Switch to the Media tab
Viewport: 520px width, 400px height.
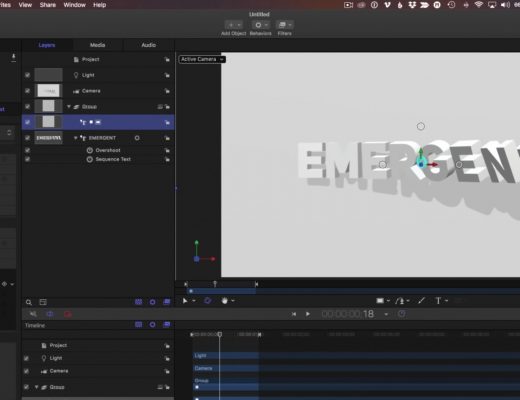coord(97,45)
